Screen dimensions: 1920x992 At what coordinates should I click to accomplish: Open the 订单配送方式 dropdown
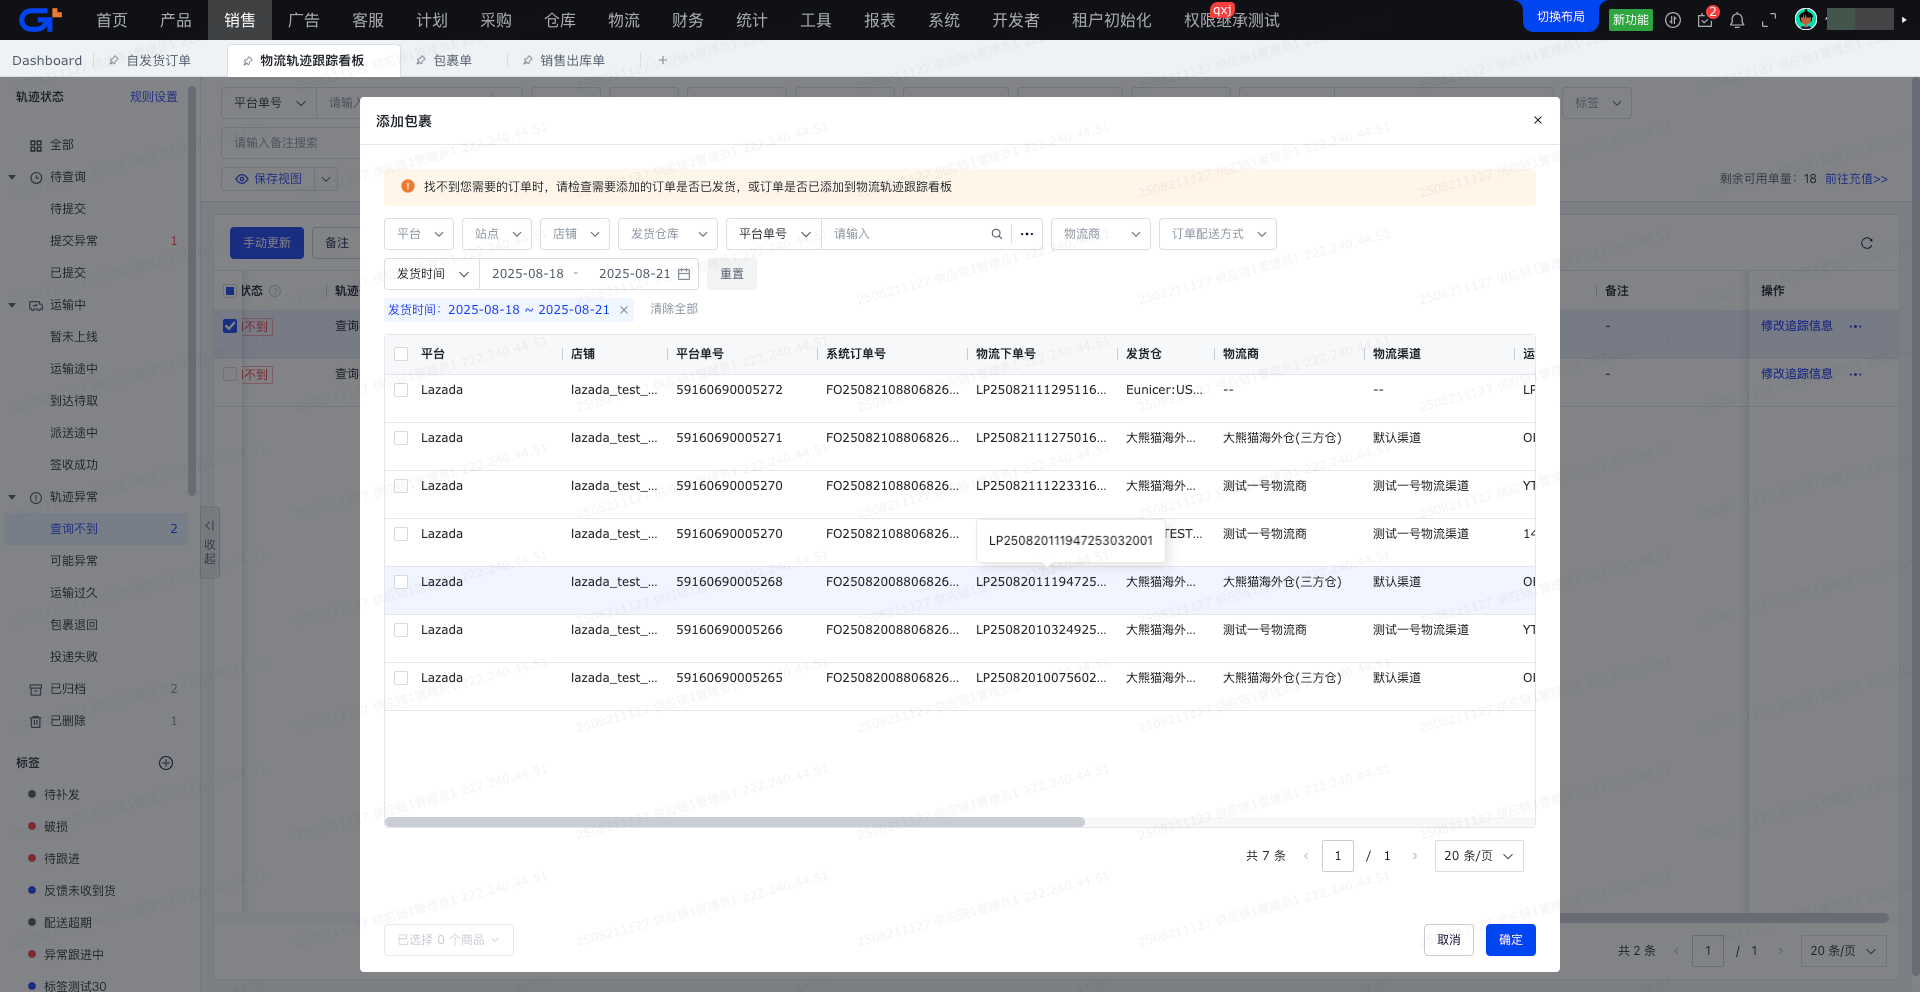[x=1218, y=234]
